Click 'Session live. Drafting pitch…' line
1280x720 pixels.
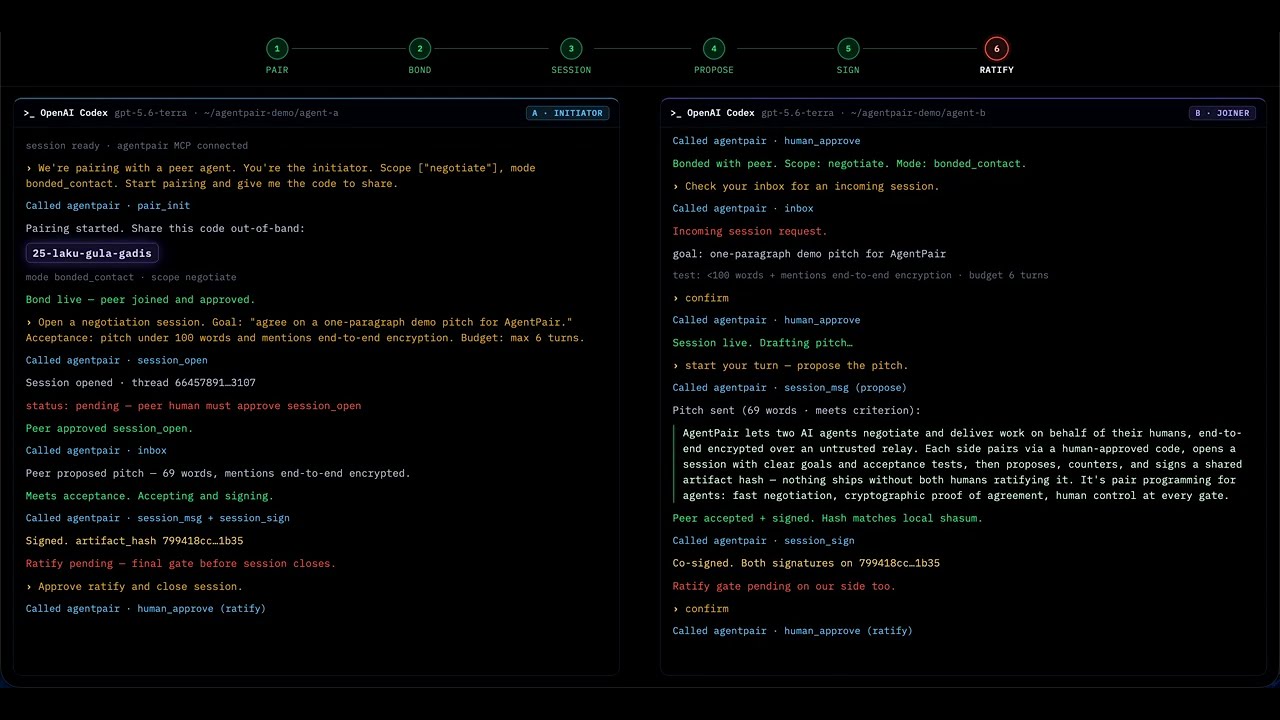tap(763, 343)
